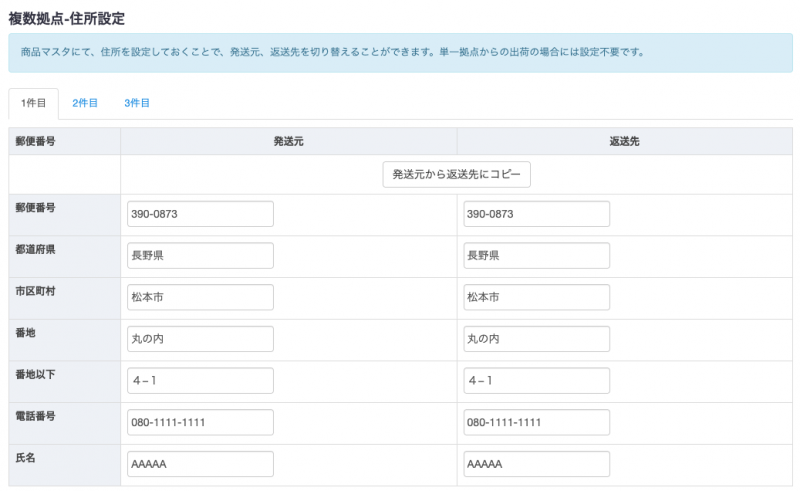Select the 返送先 番地 field
Screen dimensions: 800x491
click(536, 339)
